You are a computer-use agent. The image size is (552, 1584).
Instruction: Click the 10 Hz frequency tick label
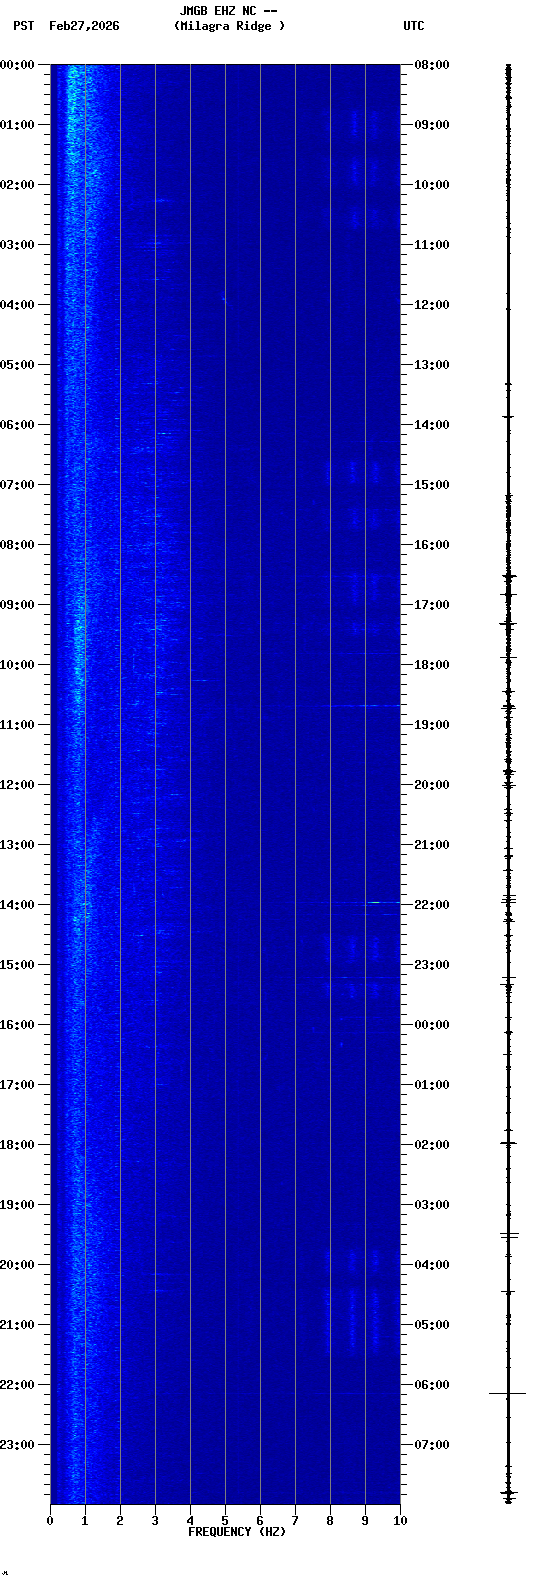[400, 1521]
